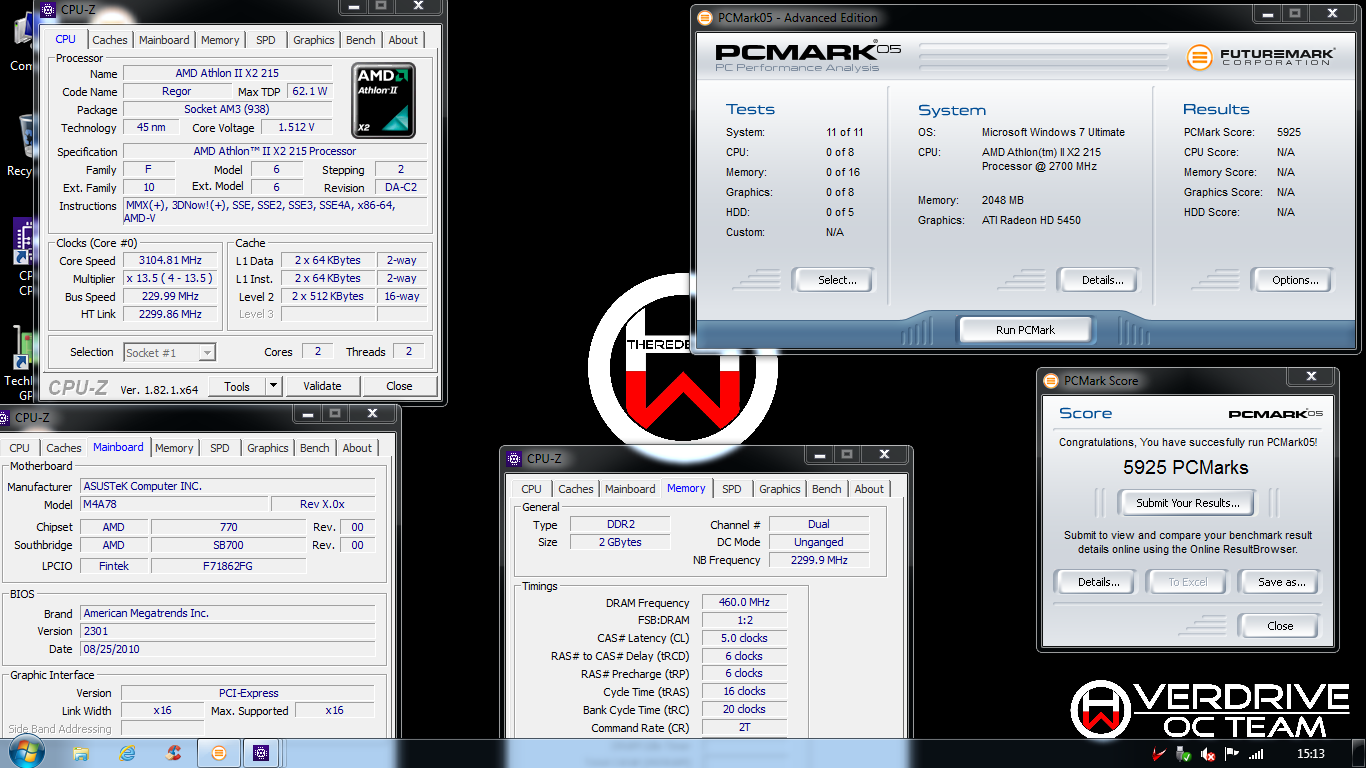The height and width of the screenshot is (768, 1366).
Task: Click the CPU-Z Memory window title icon
Action: (x=514, y=459)
